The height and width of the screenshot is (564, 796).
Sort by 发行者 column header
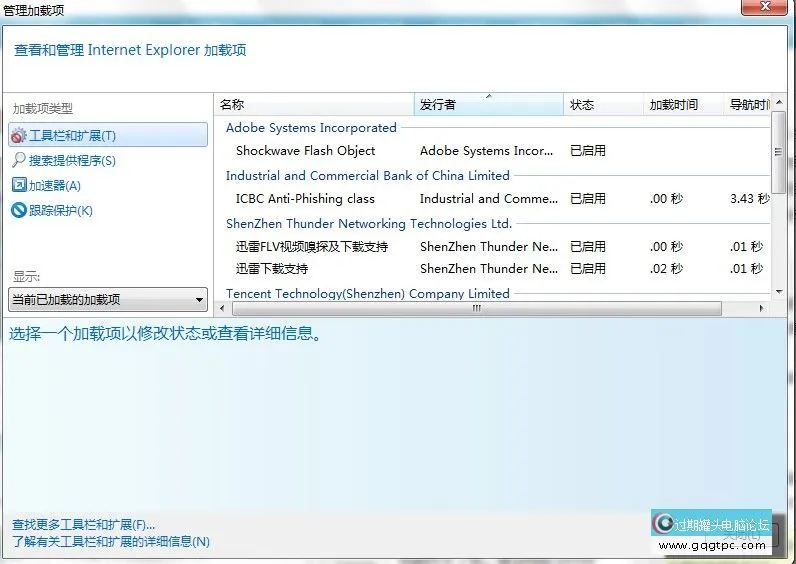488,105
